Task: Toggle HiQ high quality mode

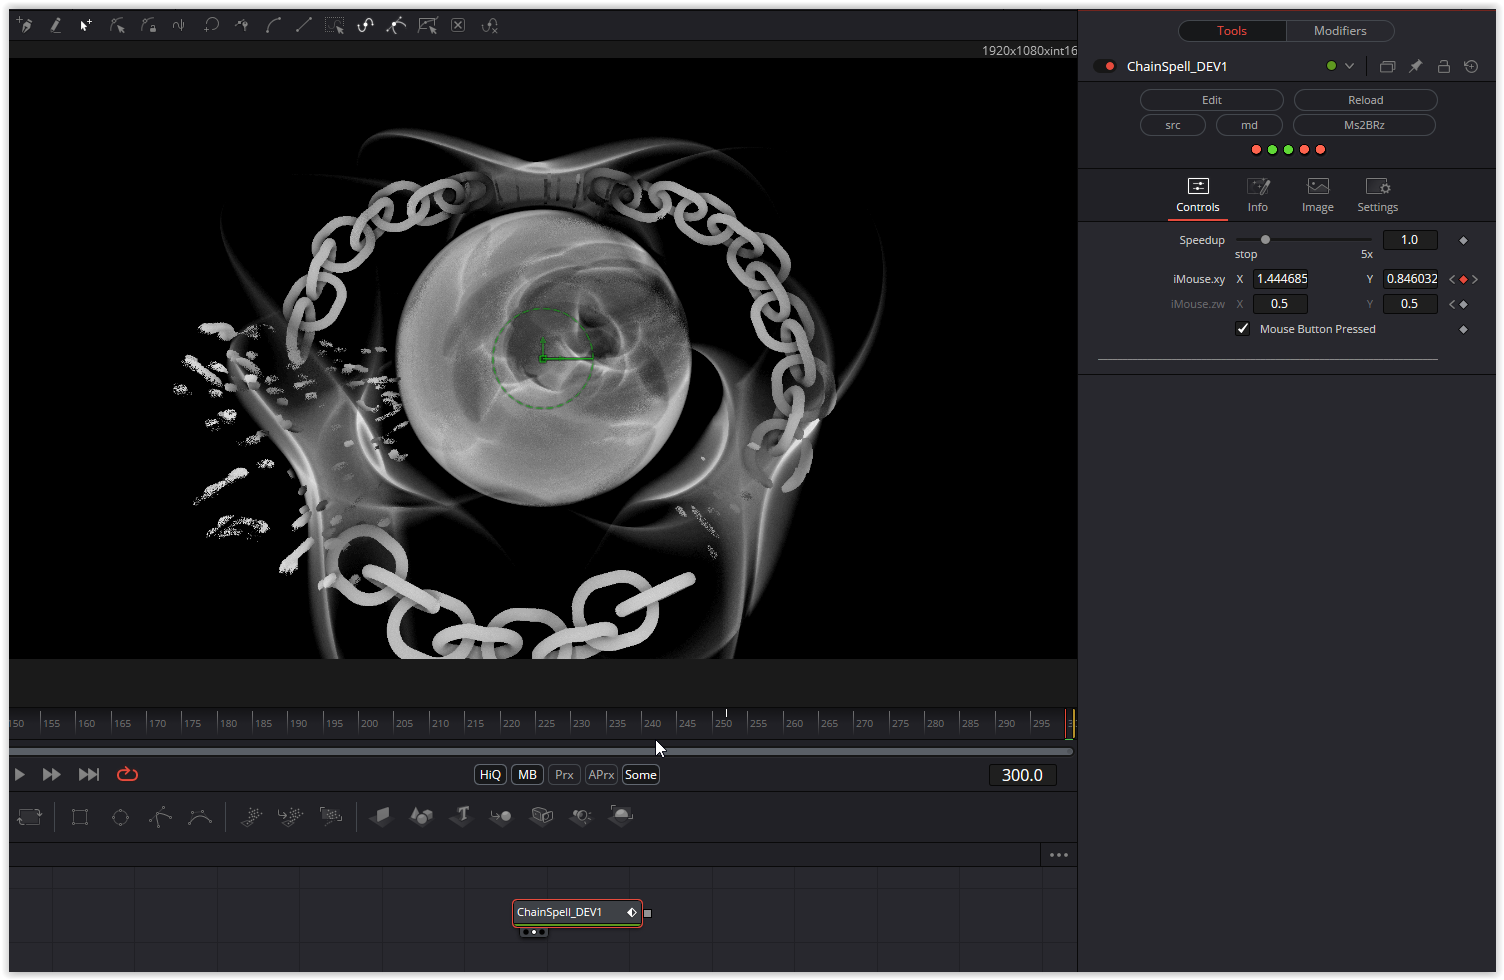Action: (490, 775)
